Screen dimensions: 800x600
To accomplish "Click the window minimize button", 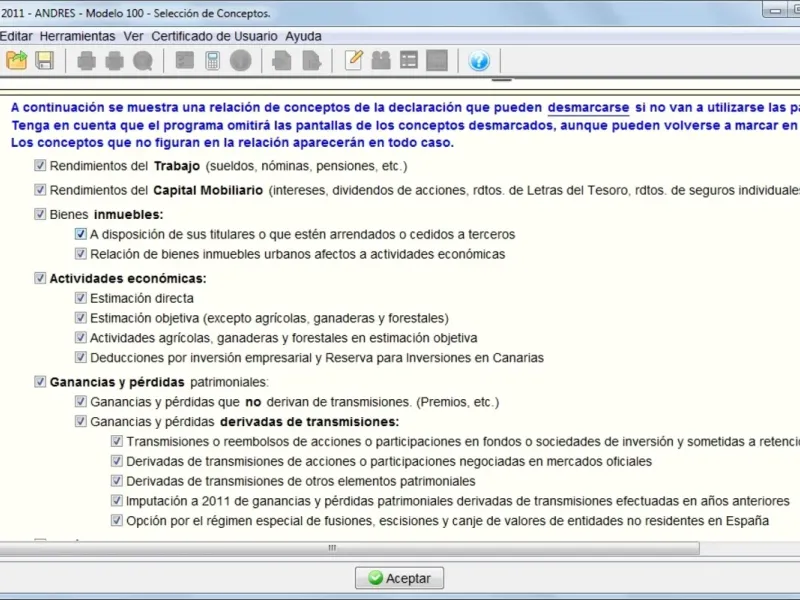I will pyautogui.click(x=776, y=11).
